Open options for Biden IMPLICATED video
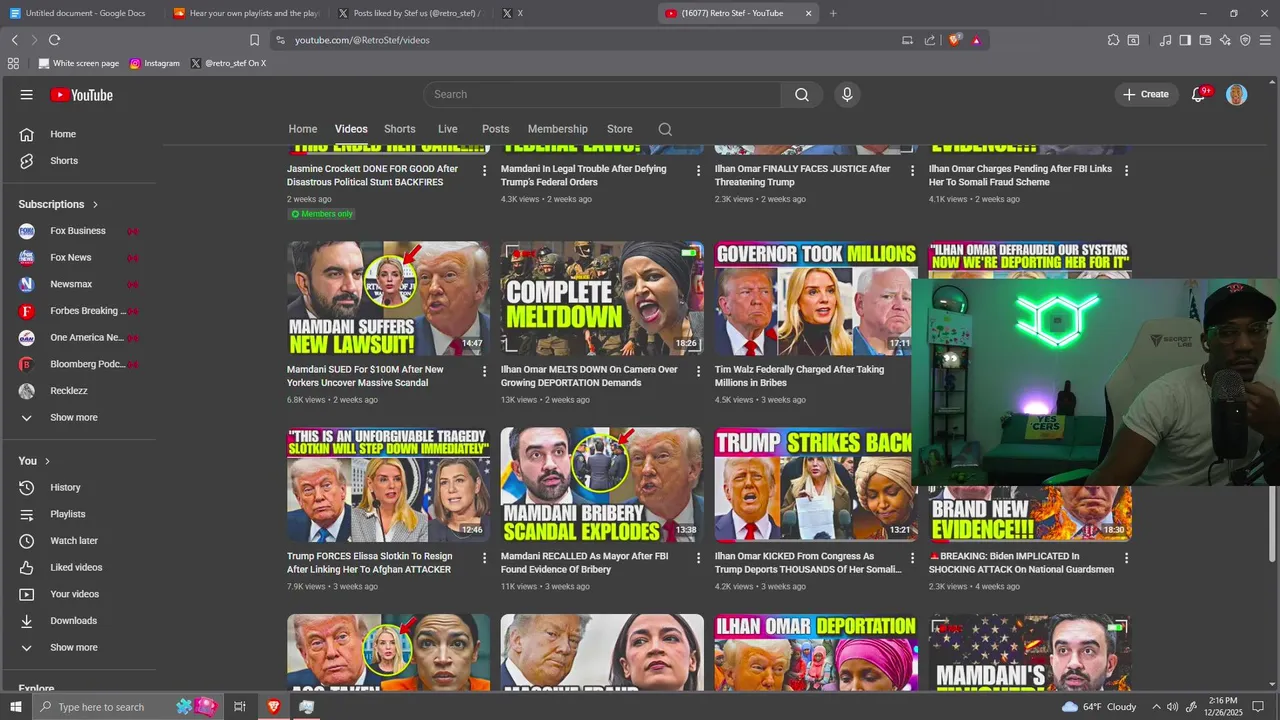The image size is (1280, 720). (x=1126, y=558)
